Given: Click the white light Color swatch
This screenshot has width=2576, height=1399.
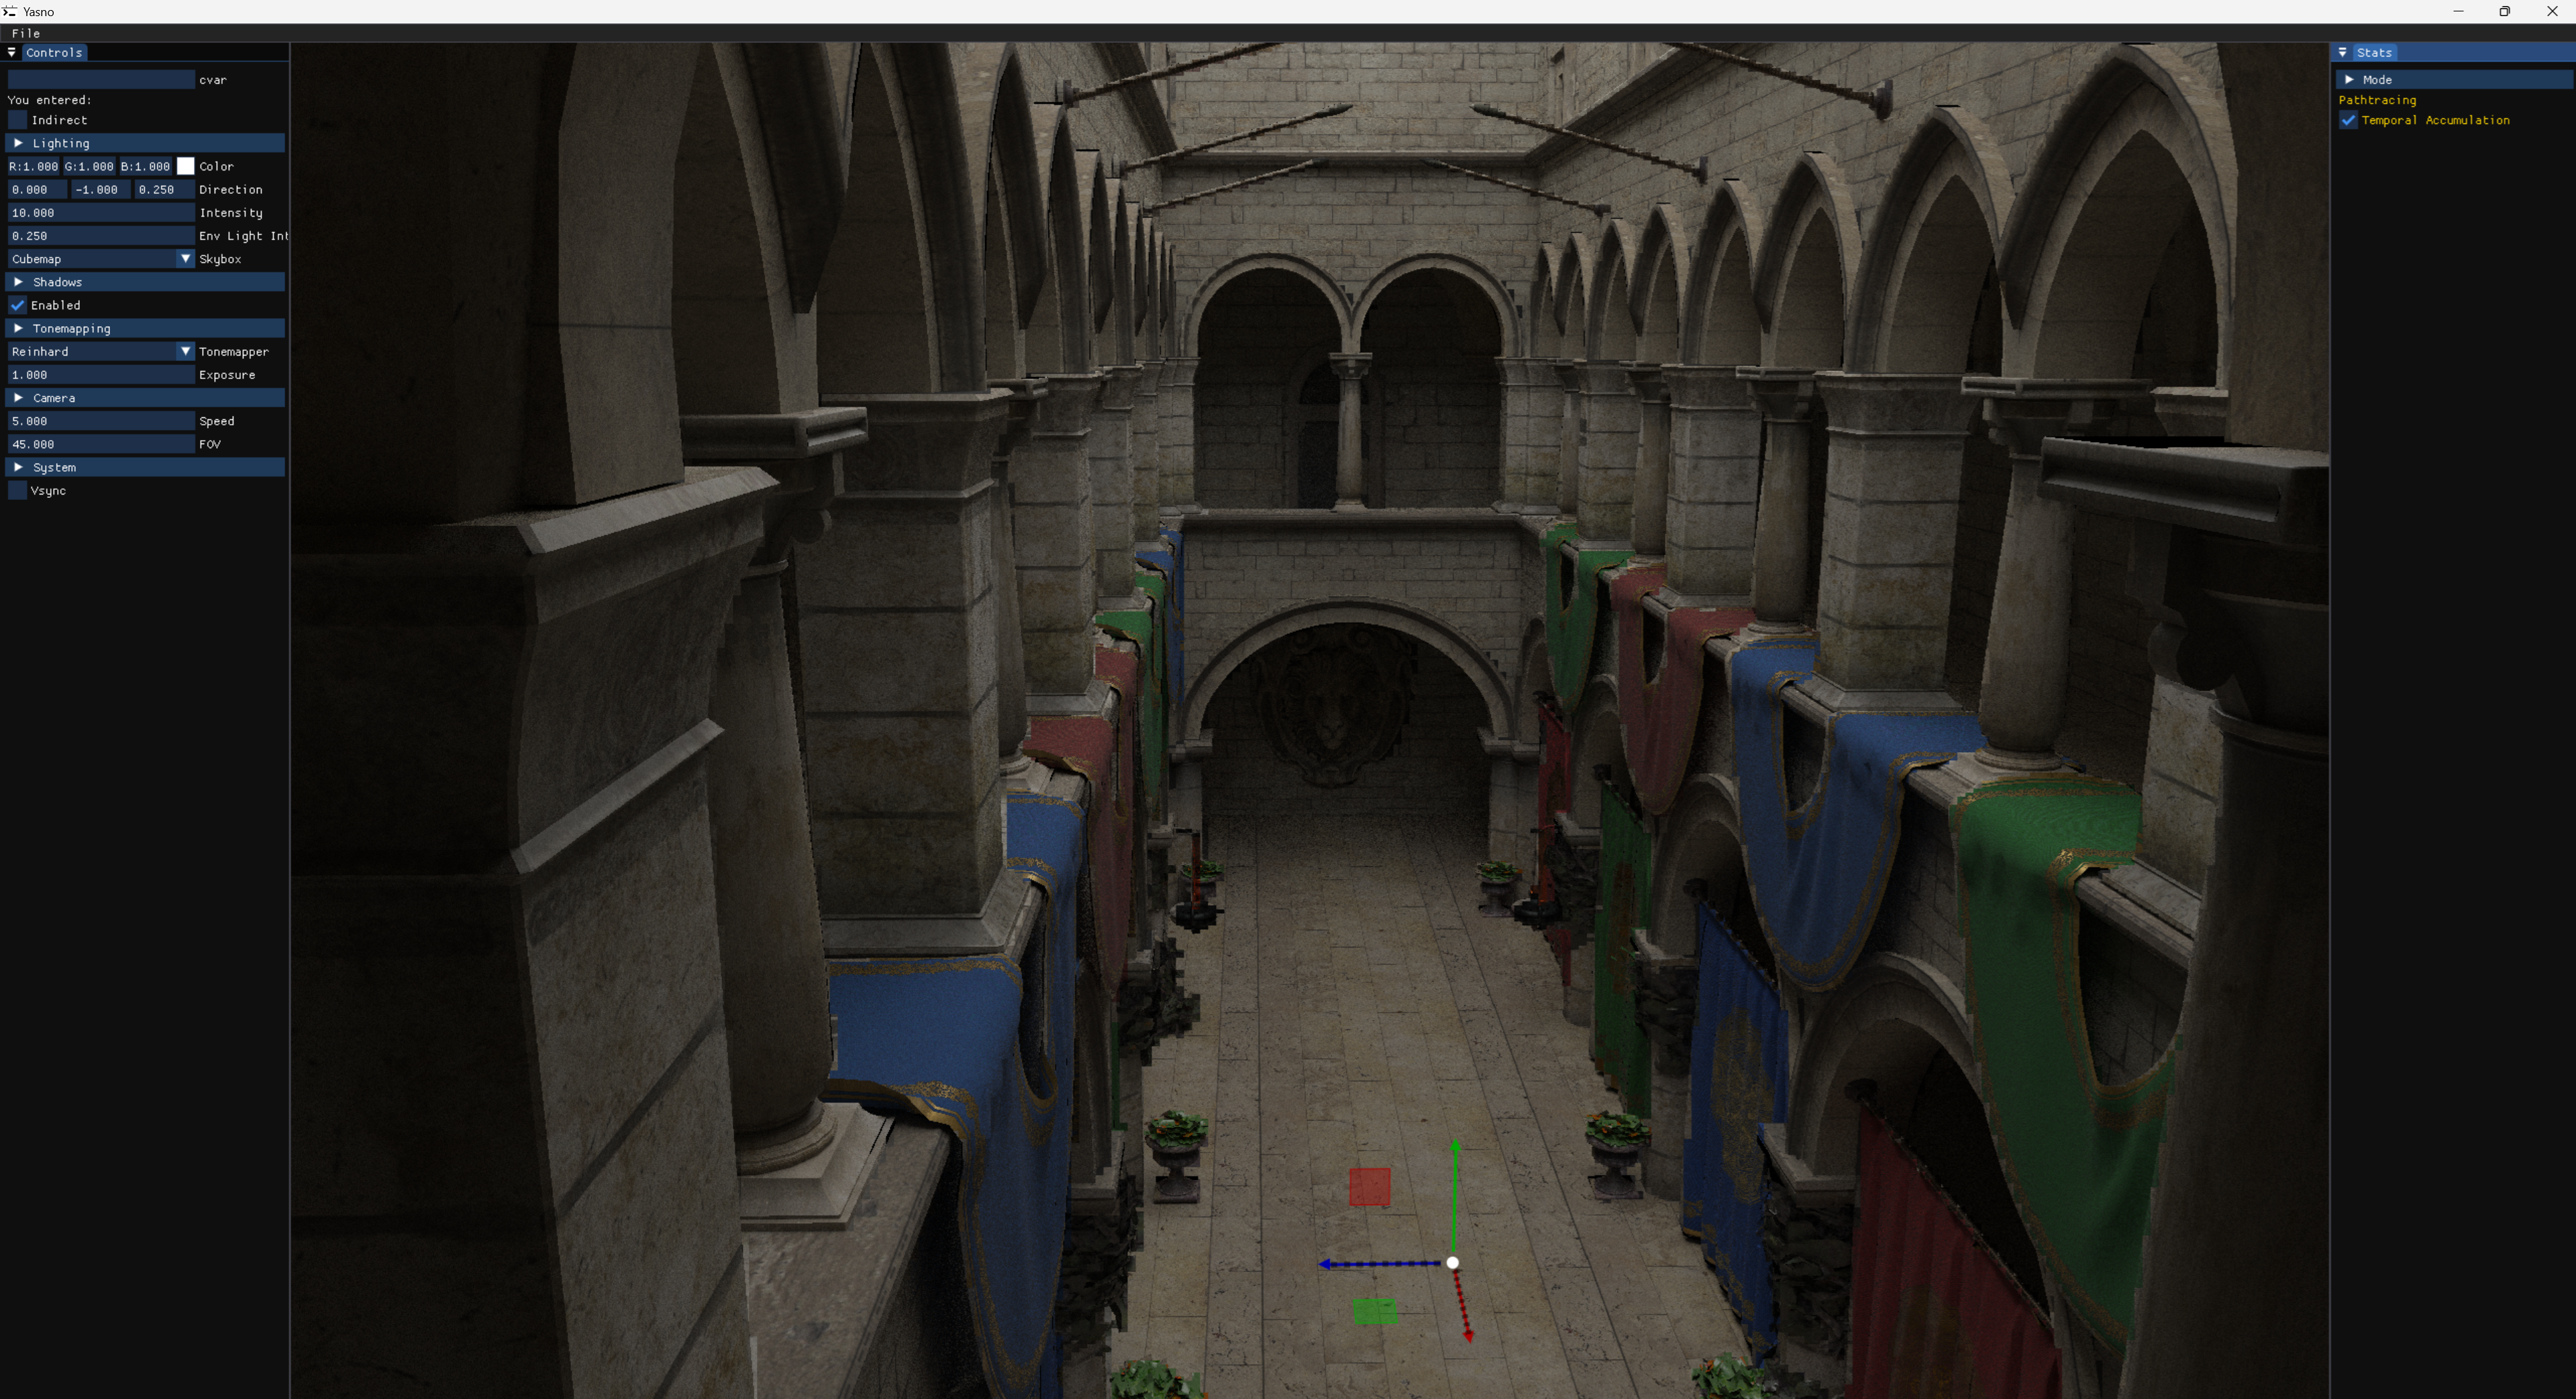Looking at the screenshot, I should pos(185,166).
